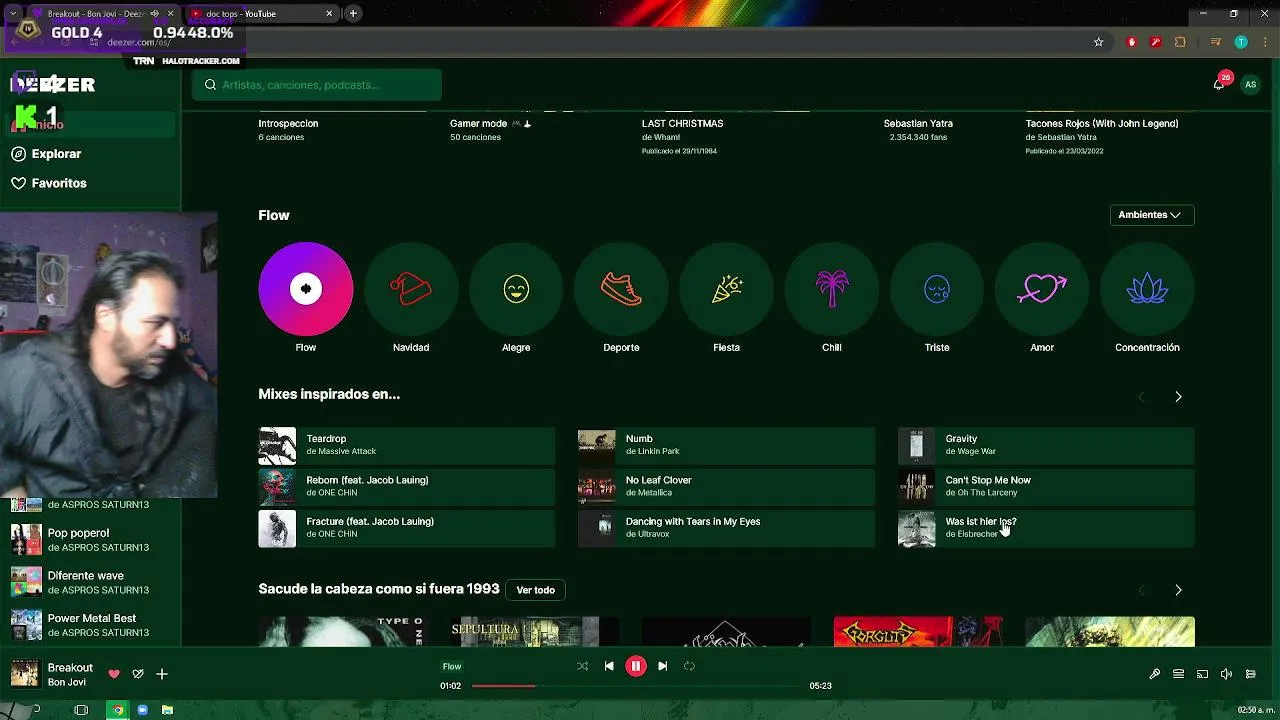
Task: Click the Ver todo button
Action: point(535,590)
